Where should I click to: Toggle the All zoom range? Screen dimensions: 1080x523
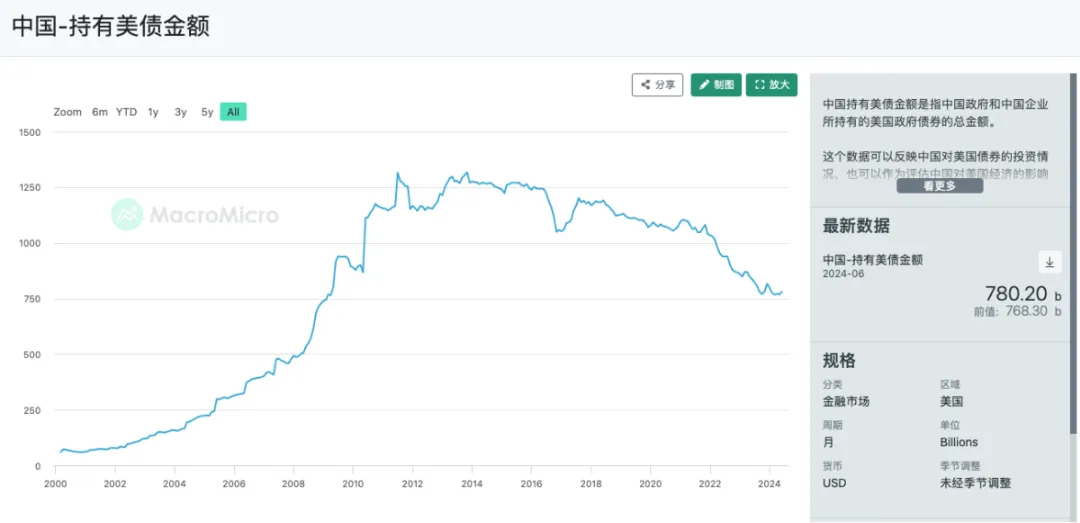click(233, 112)
